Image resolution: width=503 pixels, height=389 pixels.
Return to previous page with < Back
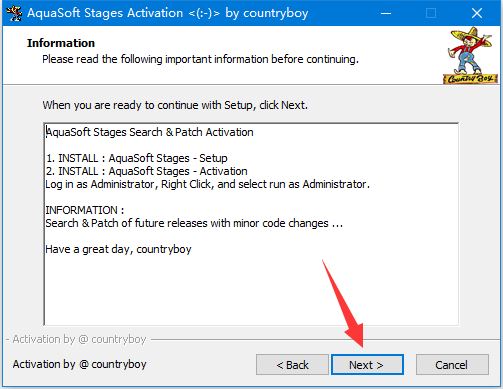292,365
